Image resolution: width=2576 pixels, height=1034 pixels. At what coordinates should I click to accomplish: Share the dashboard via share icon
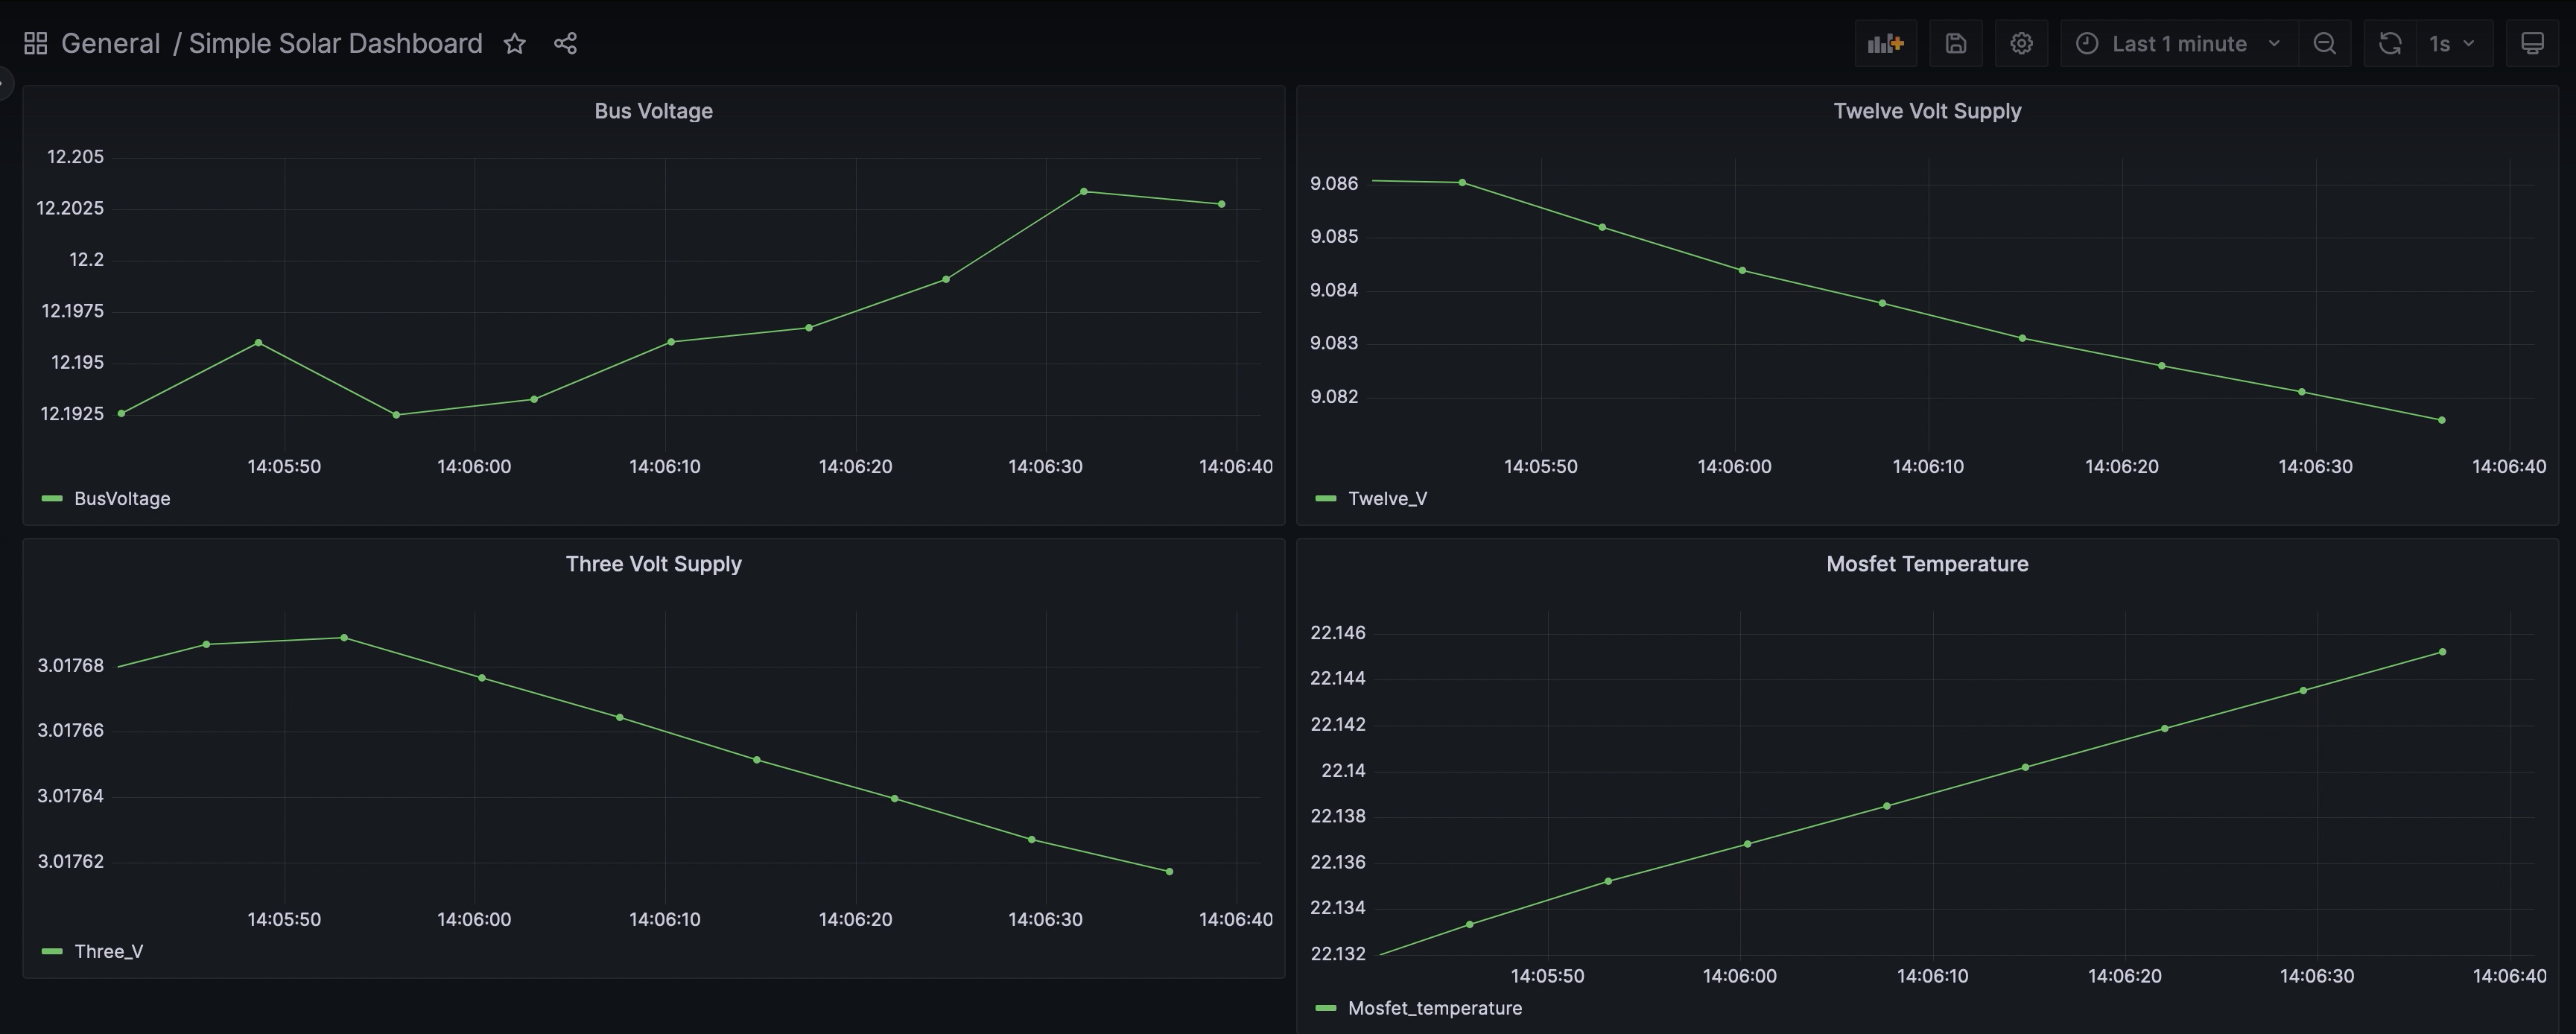point(565,43)
